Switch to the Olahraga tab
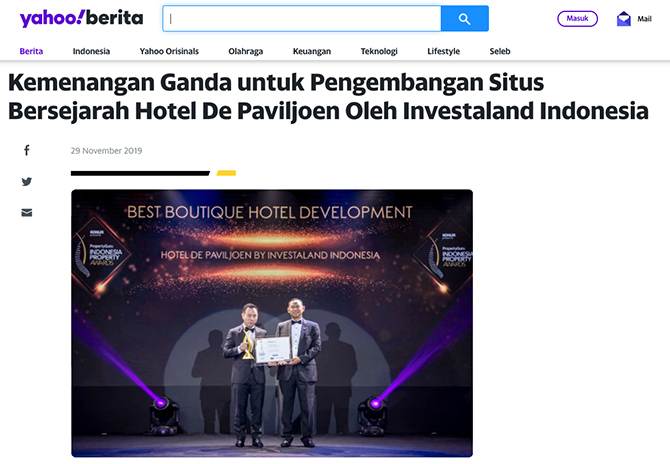670x464 pixels. pos(245,51)
